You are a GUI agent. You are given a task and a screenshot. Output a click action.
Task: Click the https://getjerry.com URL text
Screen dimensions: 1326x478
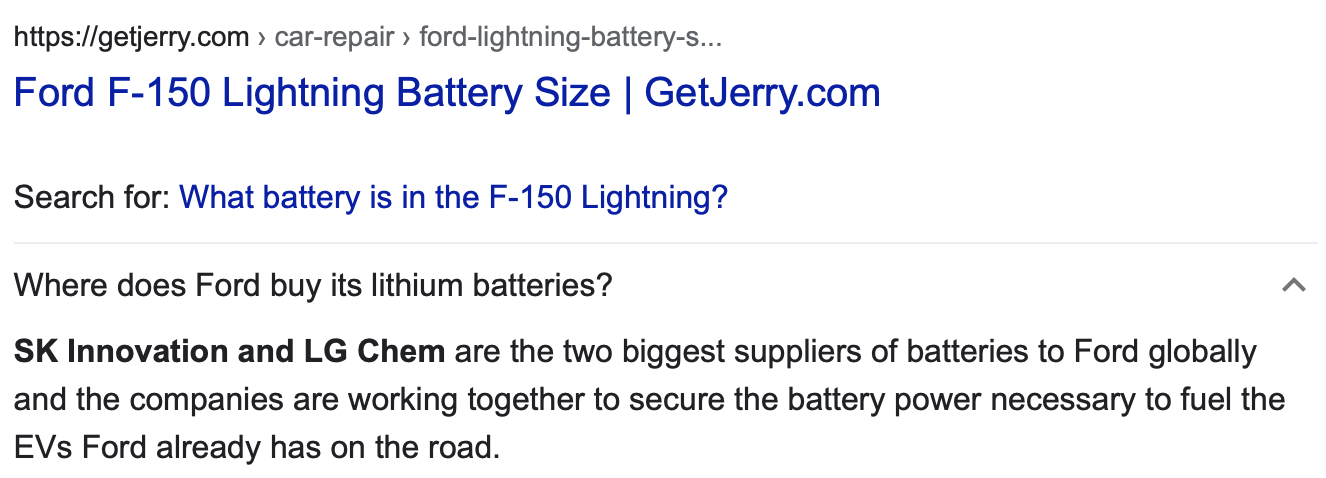tap(131, 38)
